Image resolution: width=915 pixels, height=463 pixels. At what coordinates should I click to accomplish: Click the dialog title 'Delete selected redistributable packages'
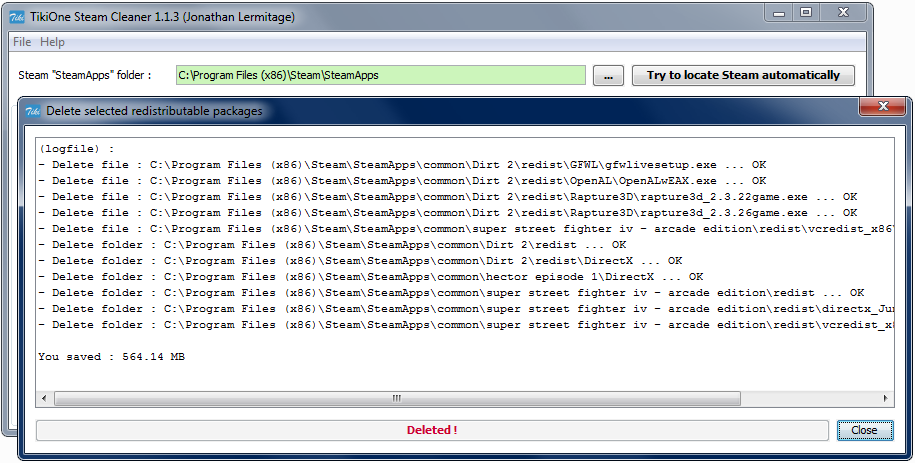[x=154, y=111]
